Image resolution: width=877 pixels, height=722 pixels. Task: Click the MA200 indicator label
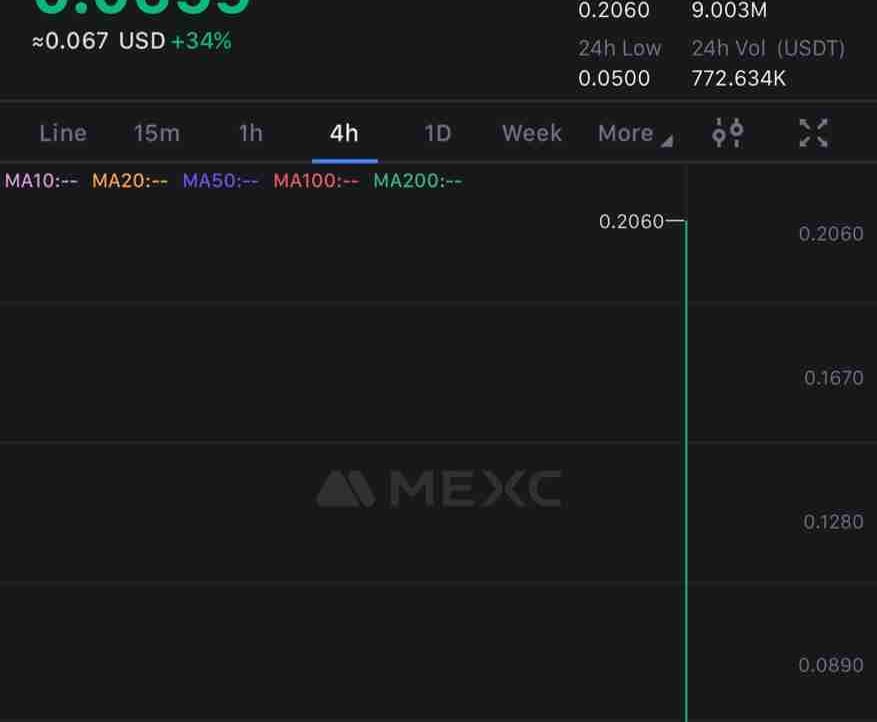[x=418, y=181]
